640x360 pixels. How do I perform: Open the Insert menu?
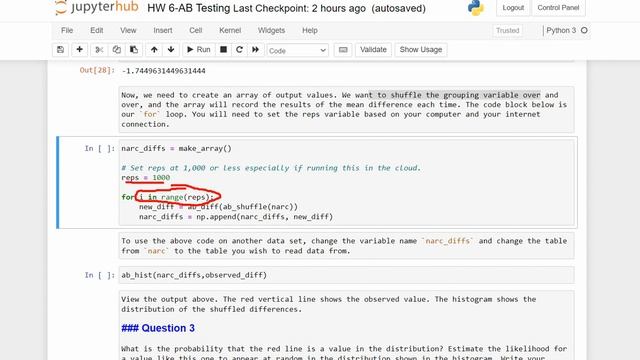[x=163, y=31]
